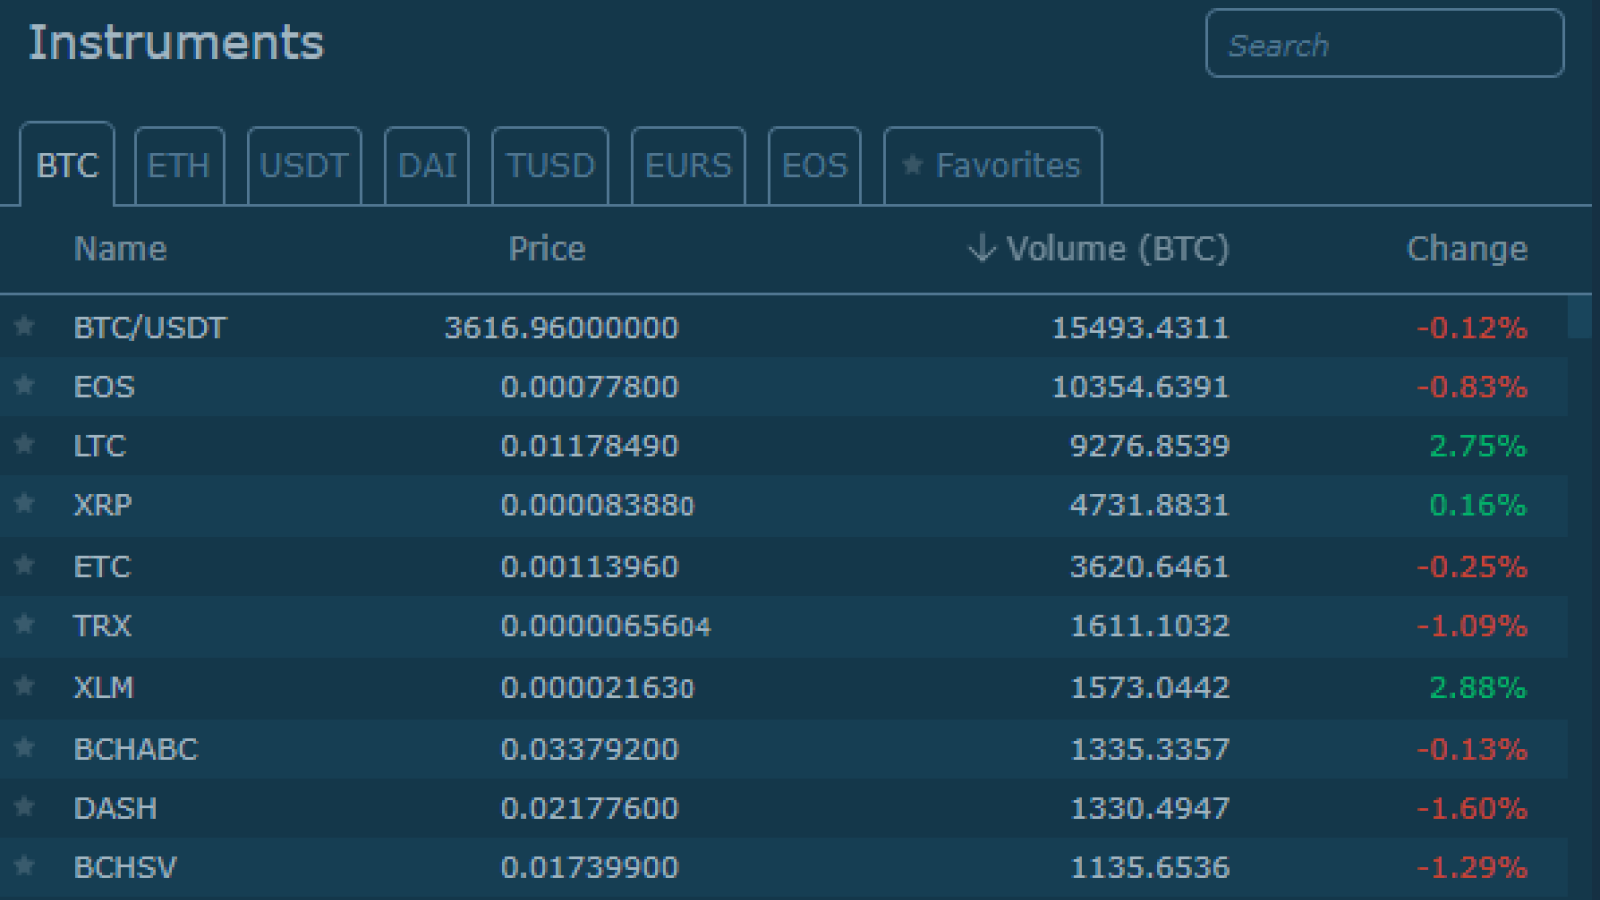Click price 0.02177600
The width and height of the screenshot is (1600, 900).
590,808
